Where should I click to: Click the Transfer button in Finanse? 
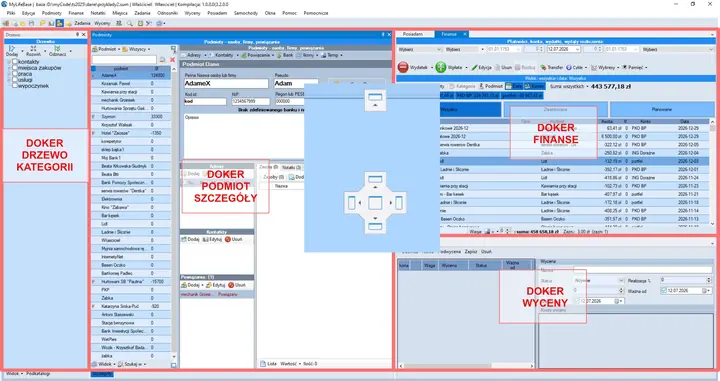click(x=551, y=67)
